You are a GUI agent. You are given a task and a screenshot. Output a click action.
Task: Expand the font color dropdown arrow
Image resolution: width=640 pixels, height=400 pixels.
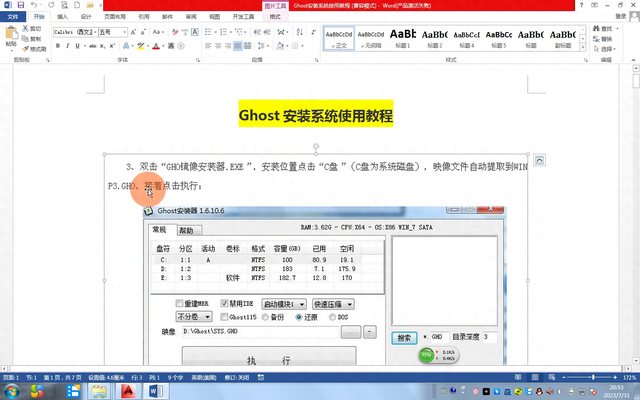[x=162, y=46]
